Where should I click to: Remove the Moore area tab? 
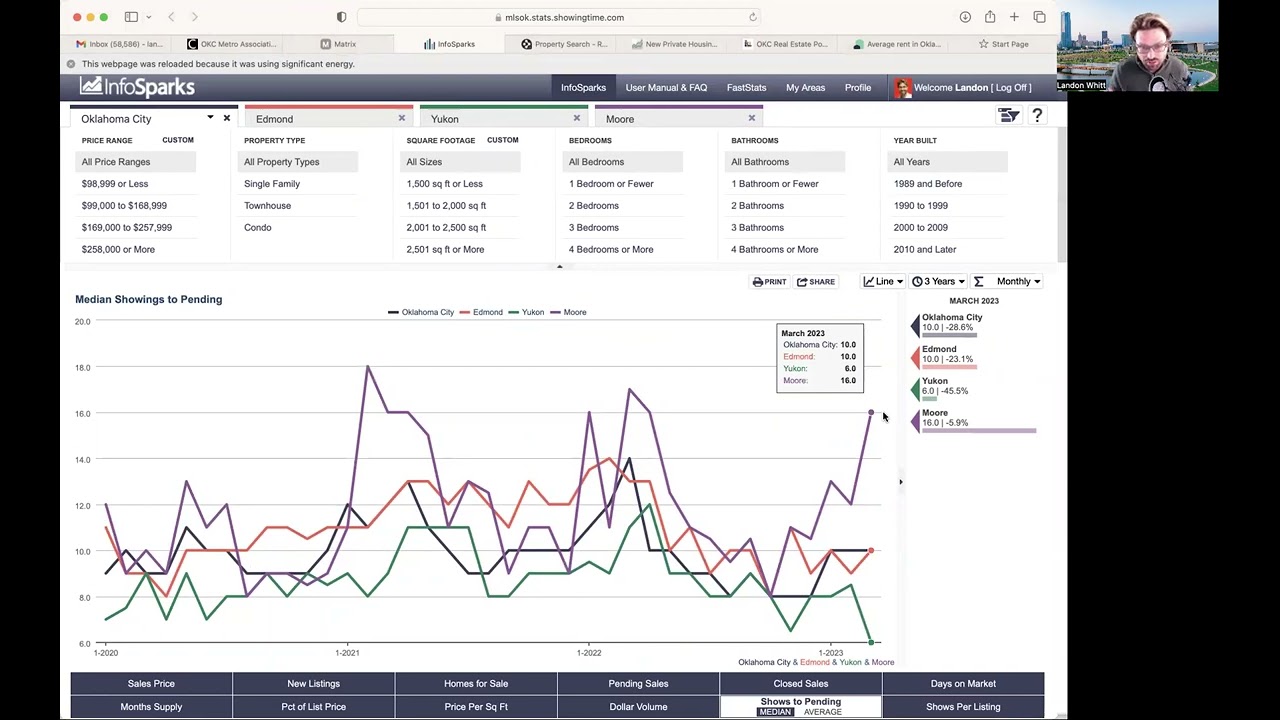tap(752, 118)
